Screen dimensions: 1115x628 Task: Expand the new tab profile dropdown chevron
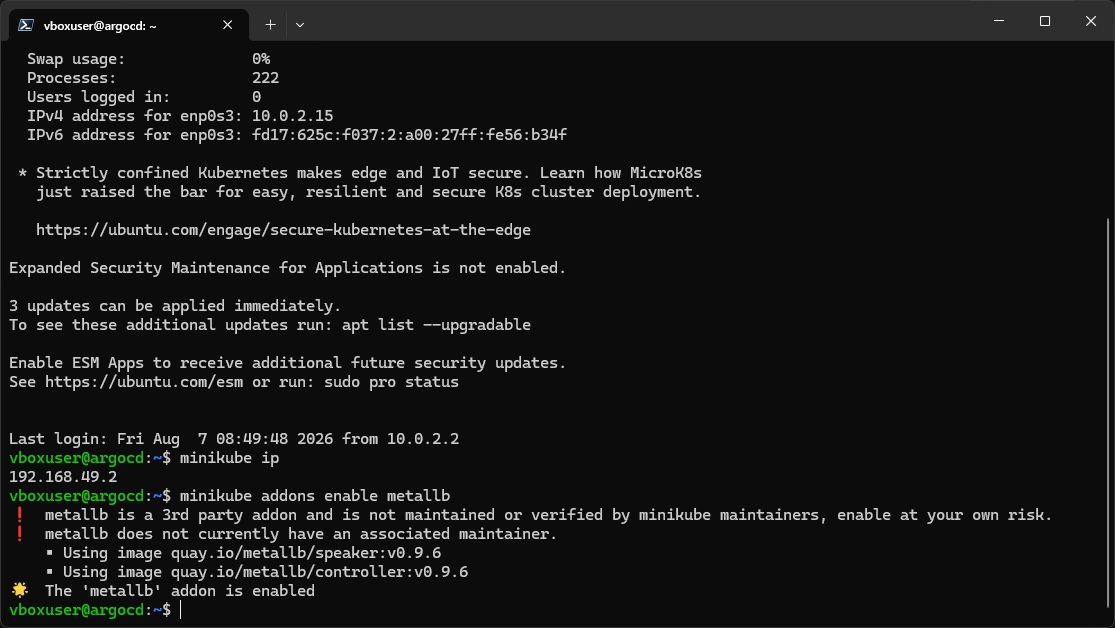click(x=300, y=25)
